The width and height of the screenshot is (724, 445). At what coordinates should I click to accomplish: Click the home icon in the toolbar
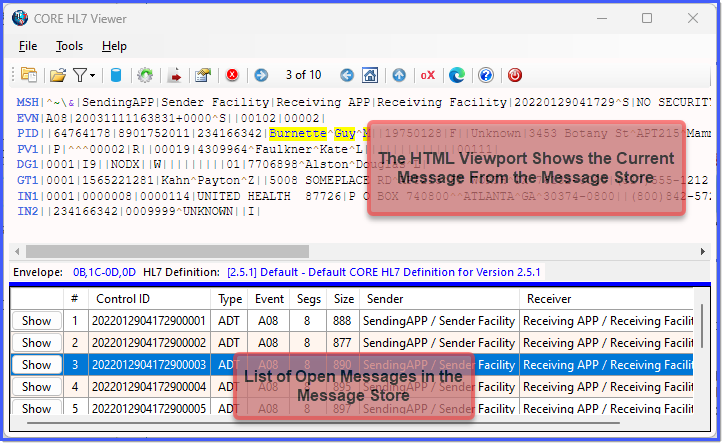370,75
